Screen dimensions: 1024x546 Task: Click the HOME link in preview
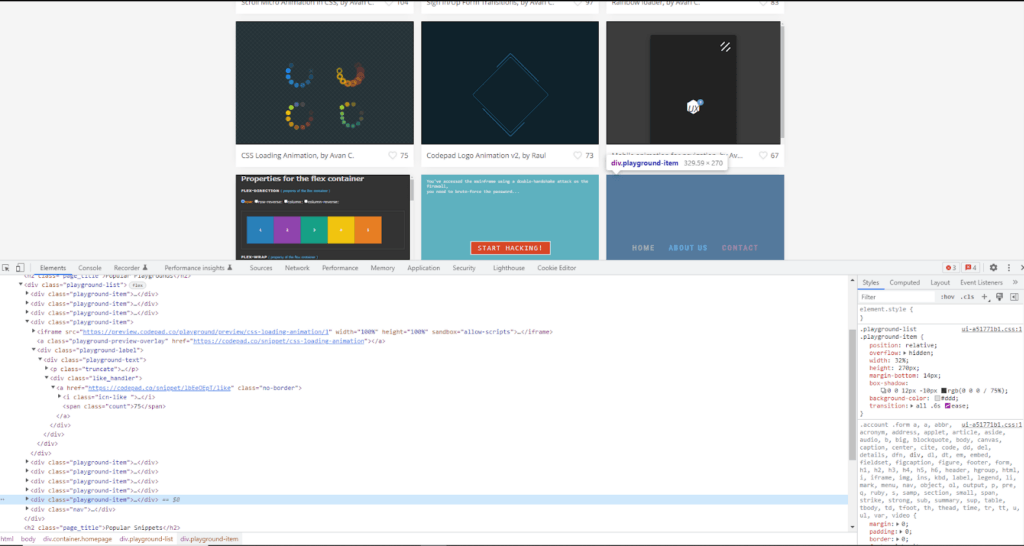pos(643,248)
